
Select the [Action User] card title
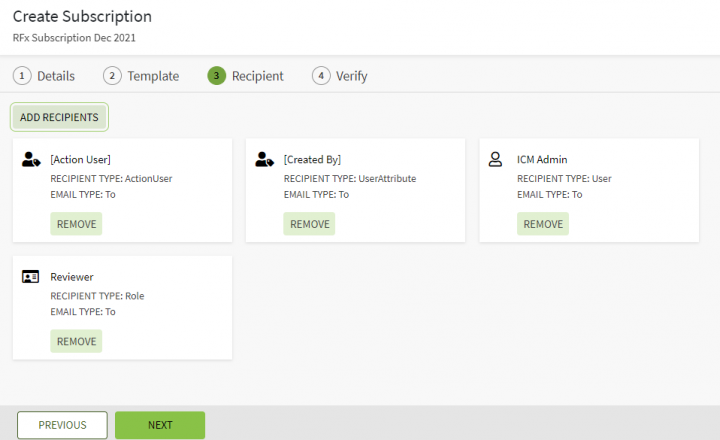[80, 160]
